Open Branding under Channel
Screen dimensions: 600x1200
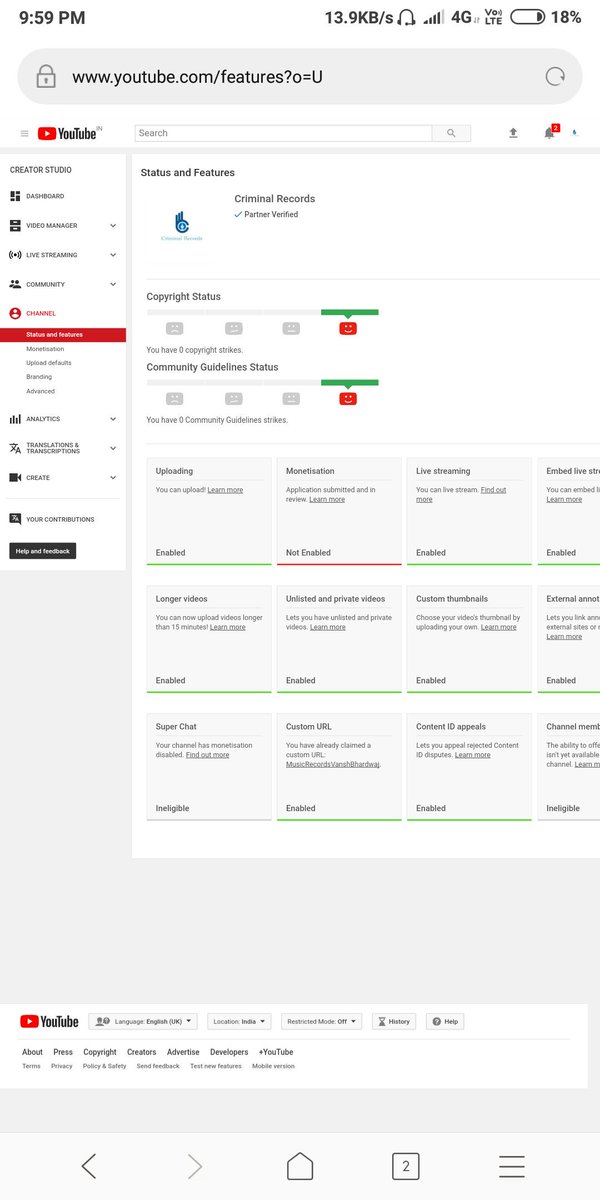[x=39, y=377]
